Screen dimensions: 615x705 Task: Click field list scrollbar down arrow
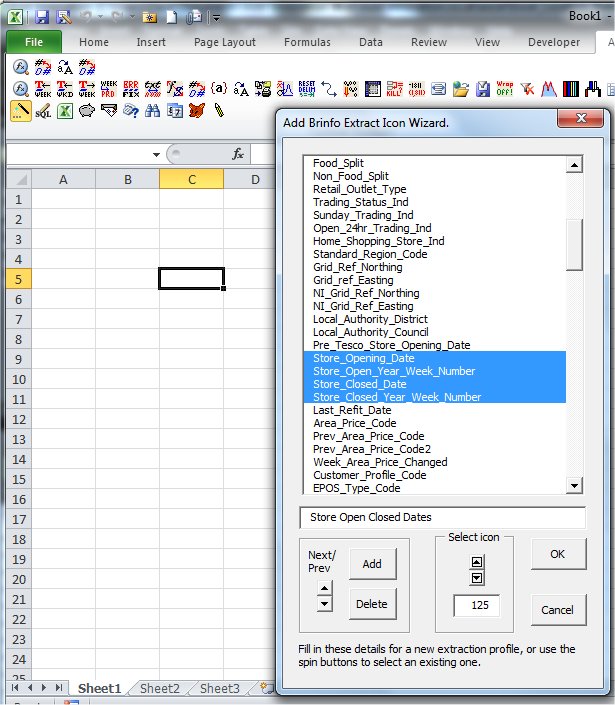[x=575, y=486]
